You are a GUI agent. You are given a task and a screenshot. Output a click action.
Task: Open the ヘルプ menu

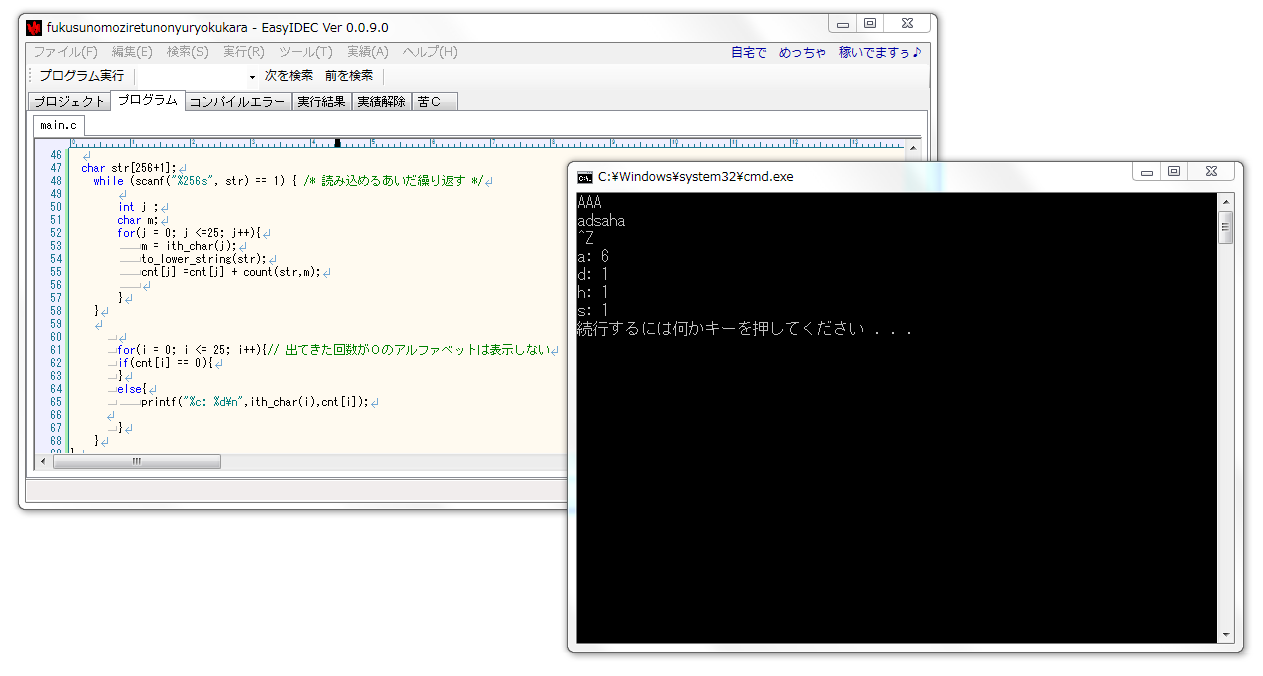[428, 53]
